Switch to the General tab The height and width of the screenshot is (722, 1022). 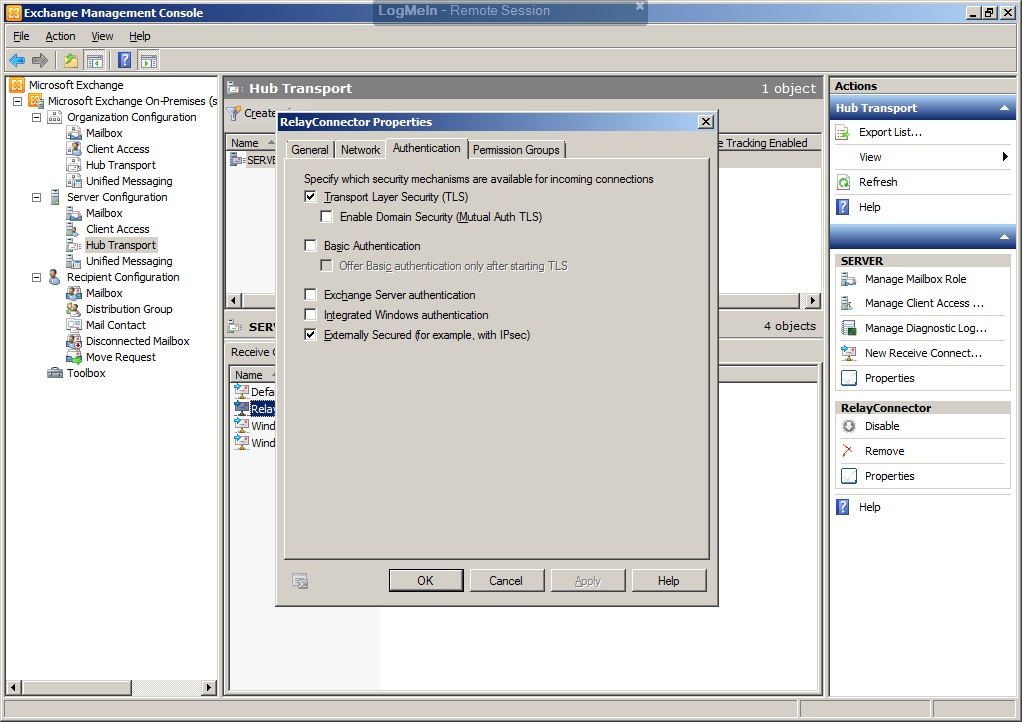click(x=310, y=150)
